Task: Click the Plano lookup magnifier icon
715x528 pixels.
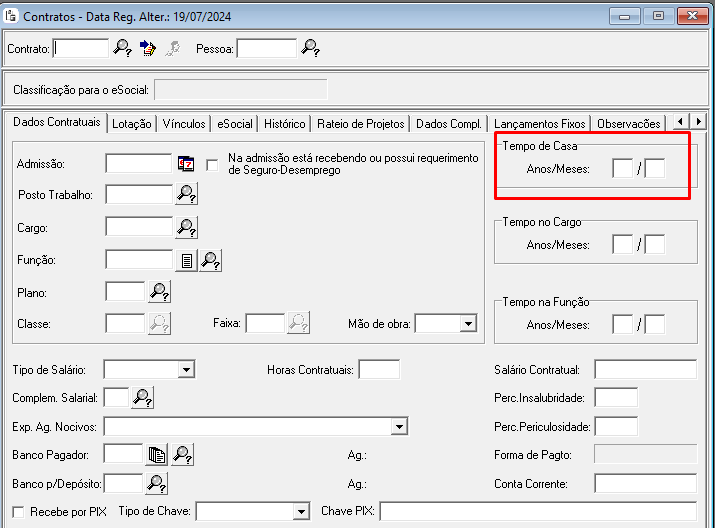Action: pos(159,292)
